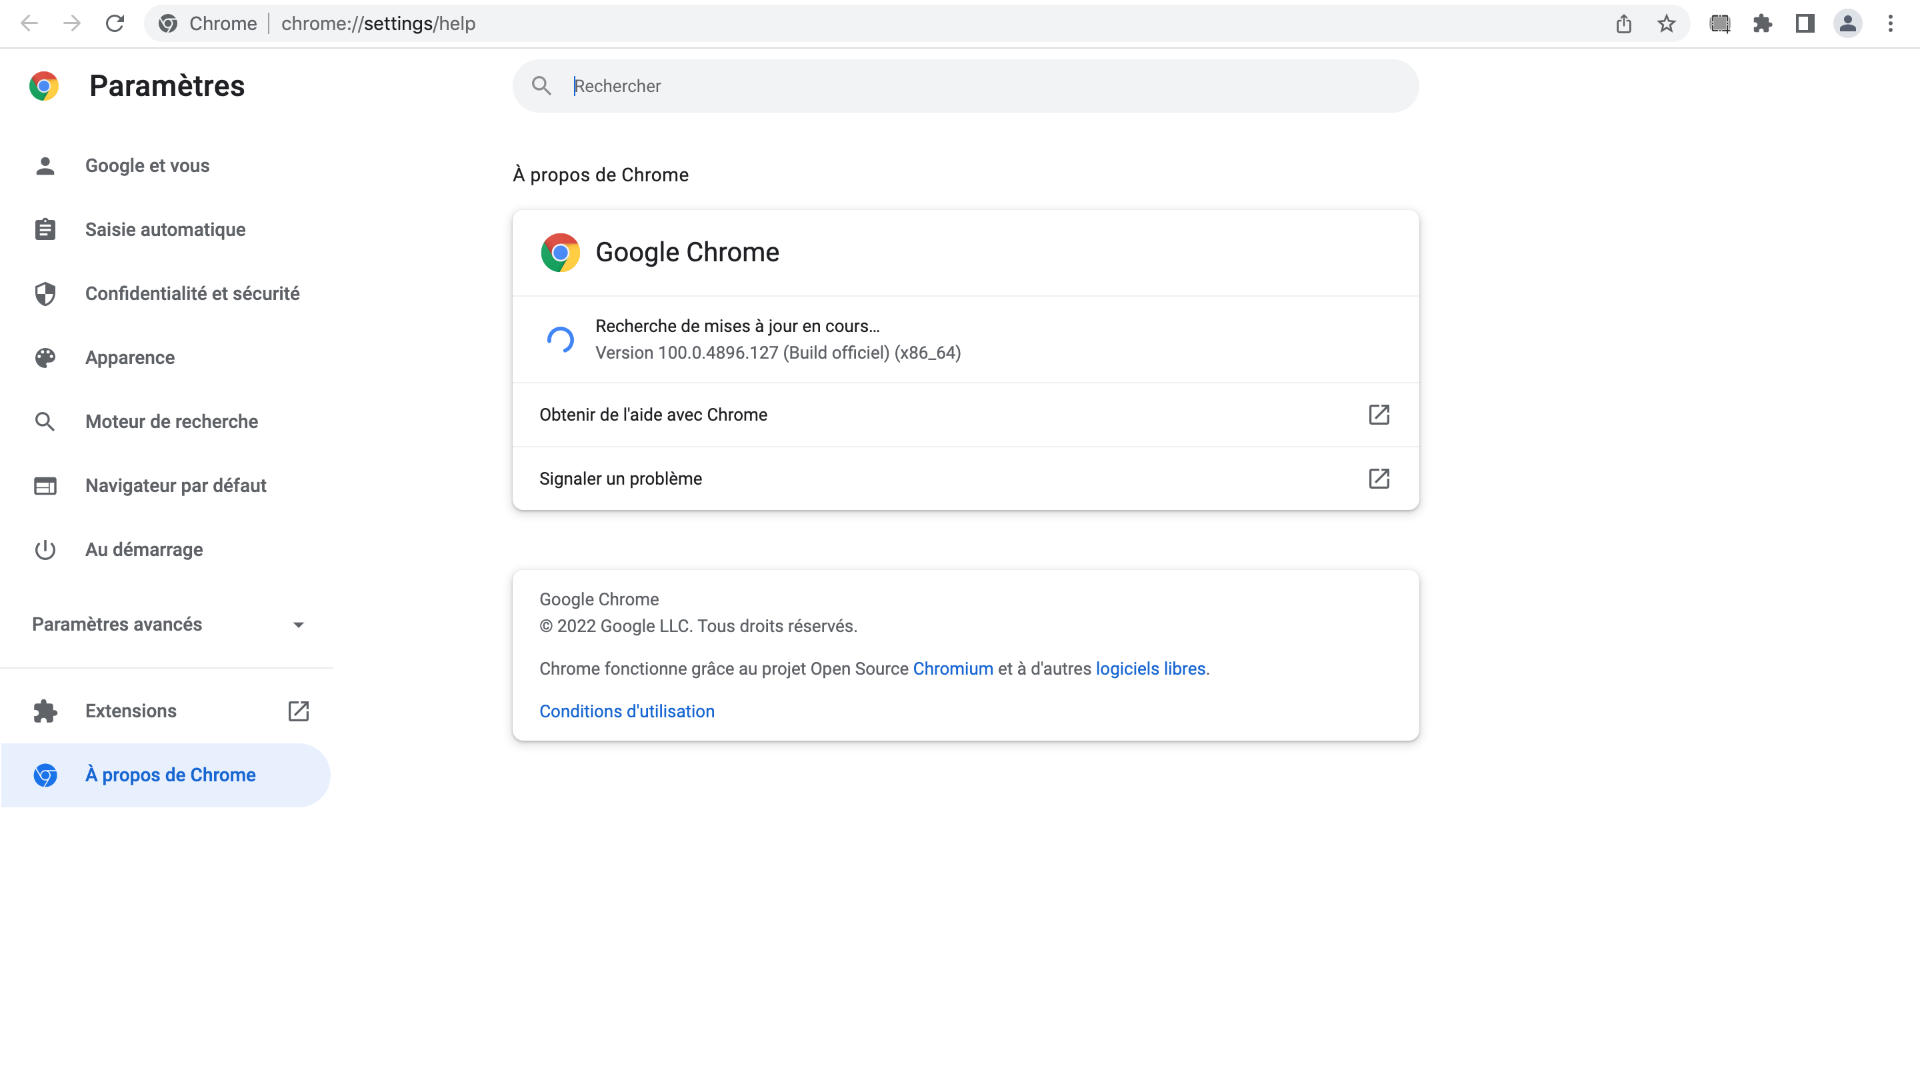Open Signaler un problème row
The image size is (1920, 1080).
click(x=965, y=479)
